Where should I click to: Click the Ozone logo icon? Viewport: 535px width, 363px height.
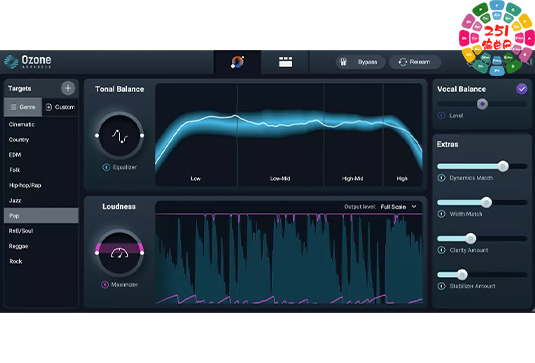(x=11, y=62)
